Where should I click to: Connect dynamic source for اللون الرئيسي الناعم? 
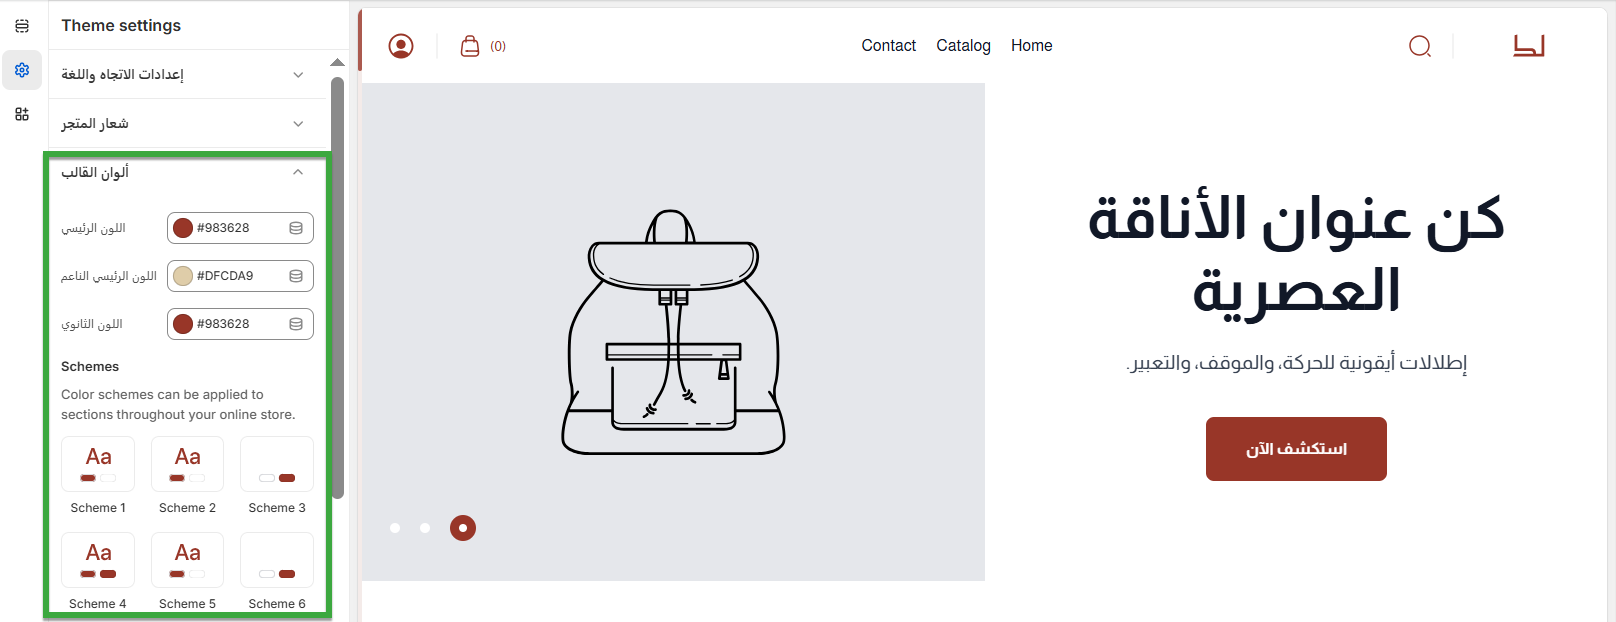click(x=296, y=276)
